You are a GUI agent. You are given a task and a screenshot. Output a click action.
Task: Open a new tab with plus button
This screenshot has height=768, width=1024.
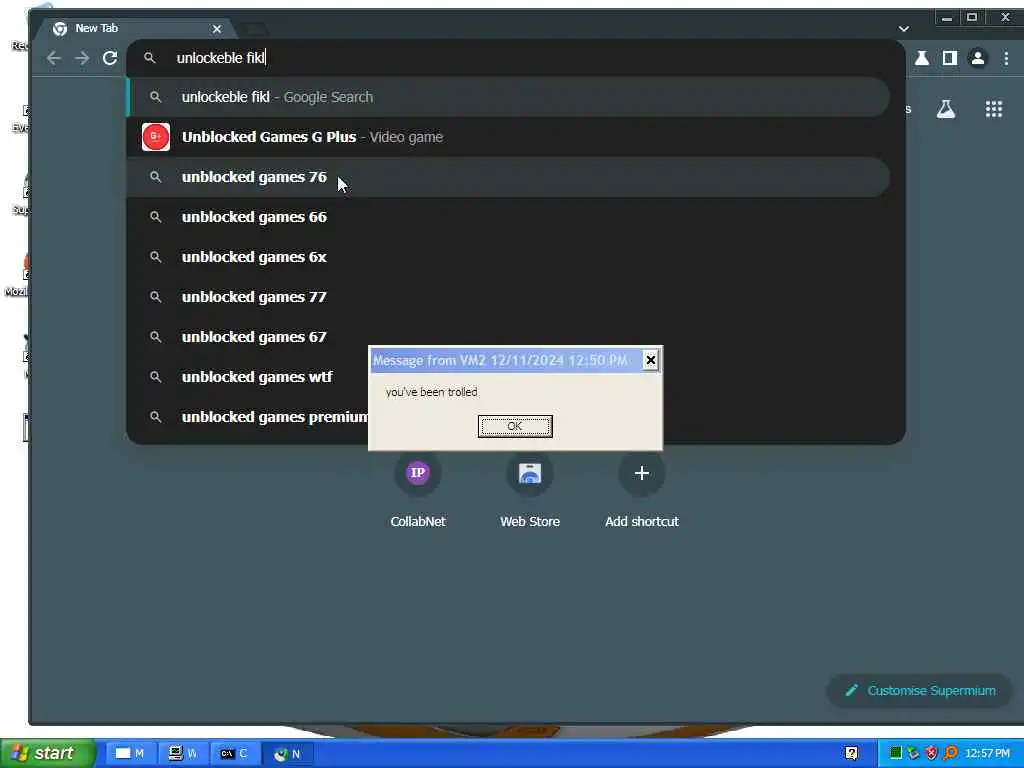click(255, 29)
